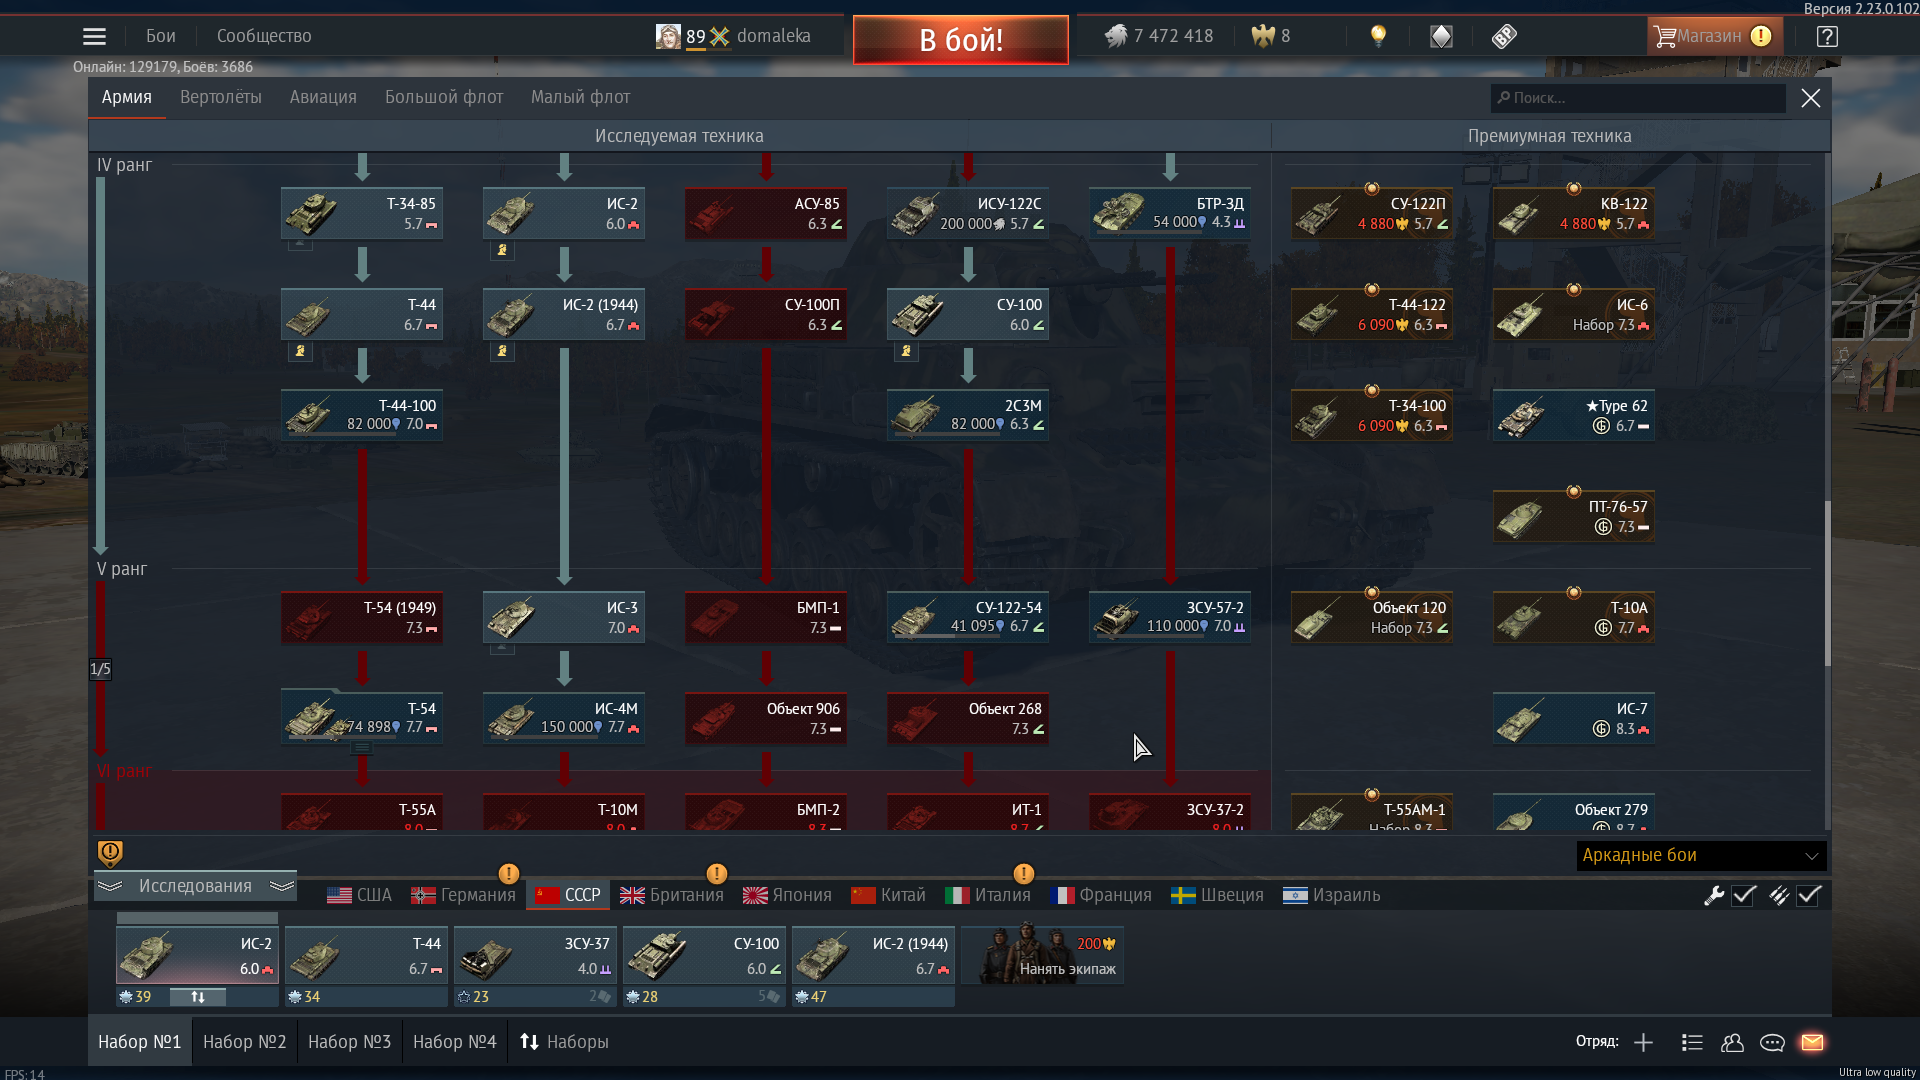Open the tickets icon in top bar

tap(1504, 36)
